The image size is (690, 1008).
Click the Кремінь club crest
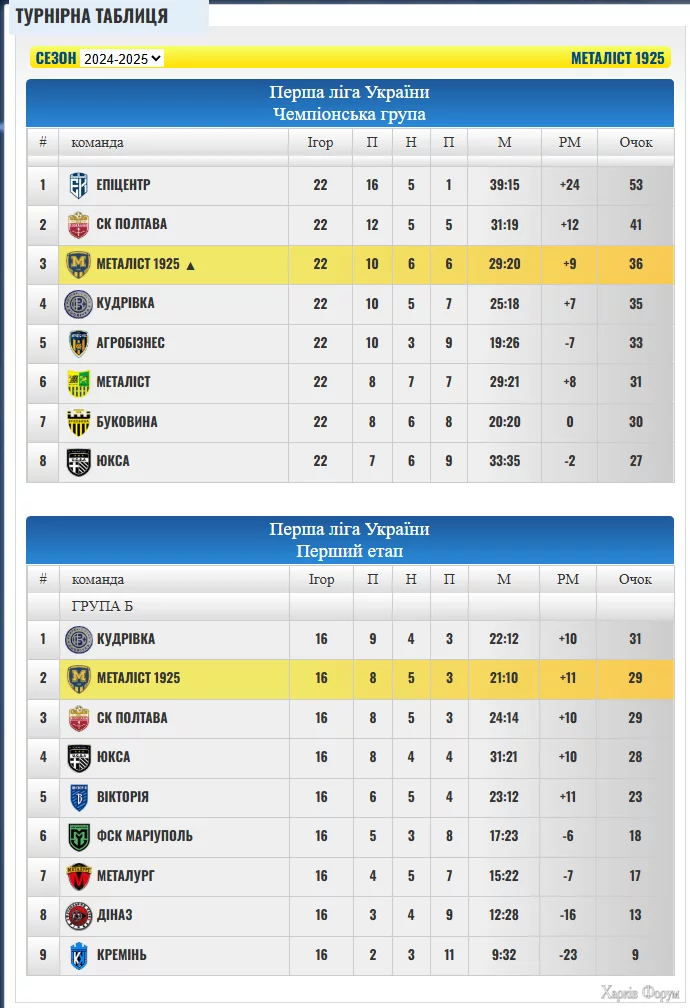coord(78,955)
